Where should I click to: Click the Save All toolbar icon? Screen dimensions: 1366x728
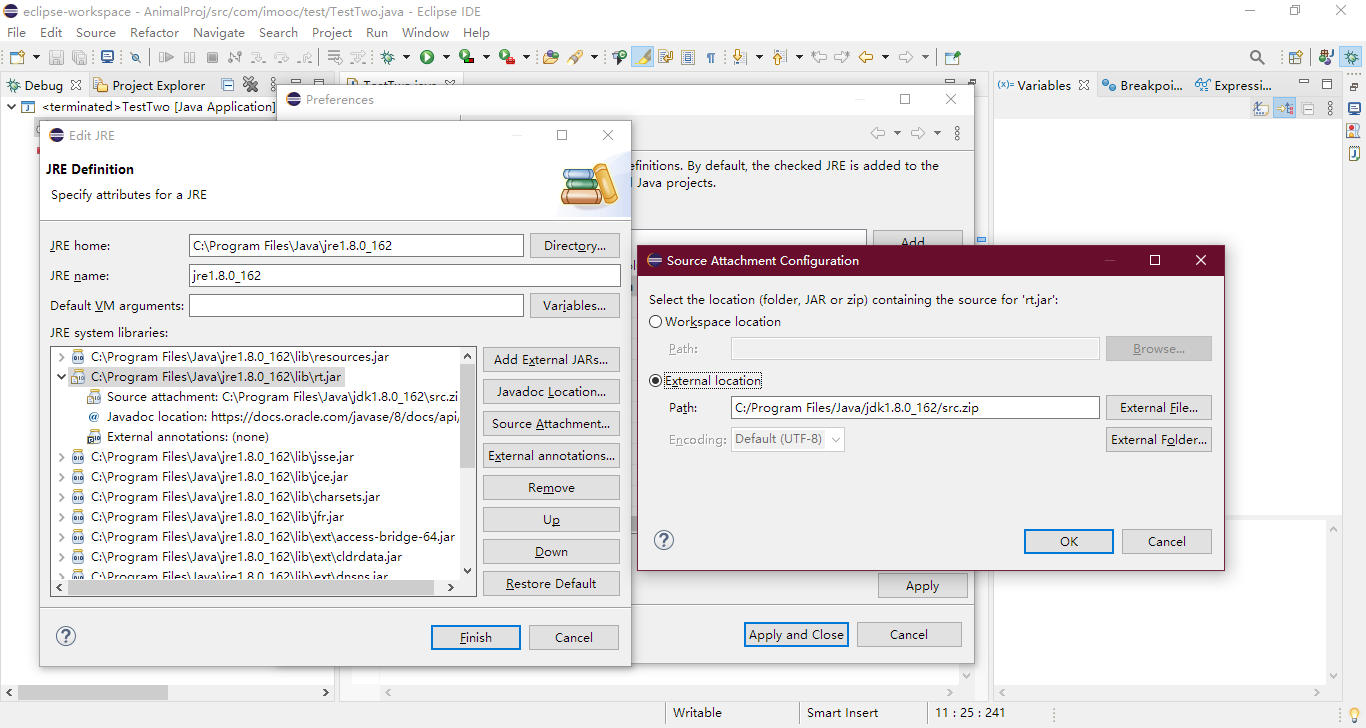point(79,57)
